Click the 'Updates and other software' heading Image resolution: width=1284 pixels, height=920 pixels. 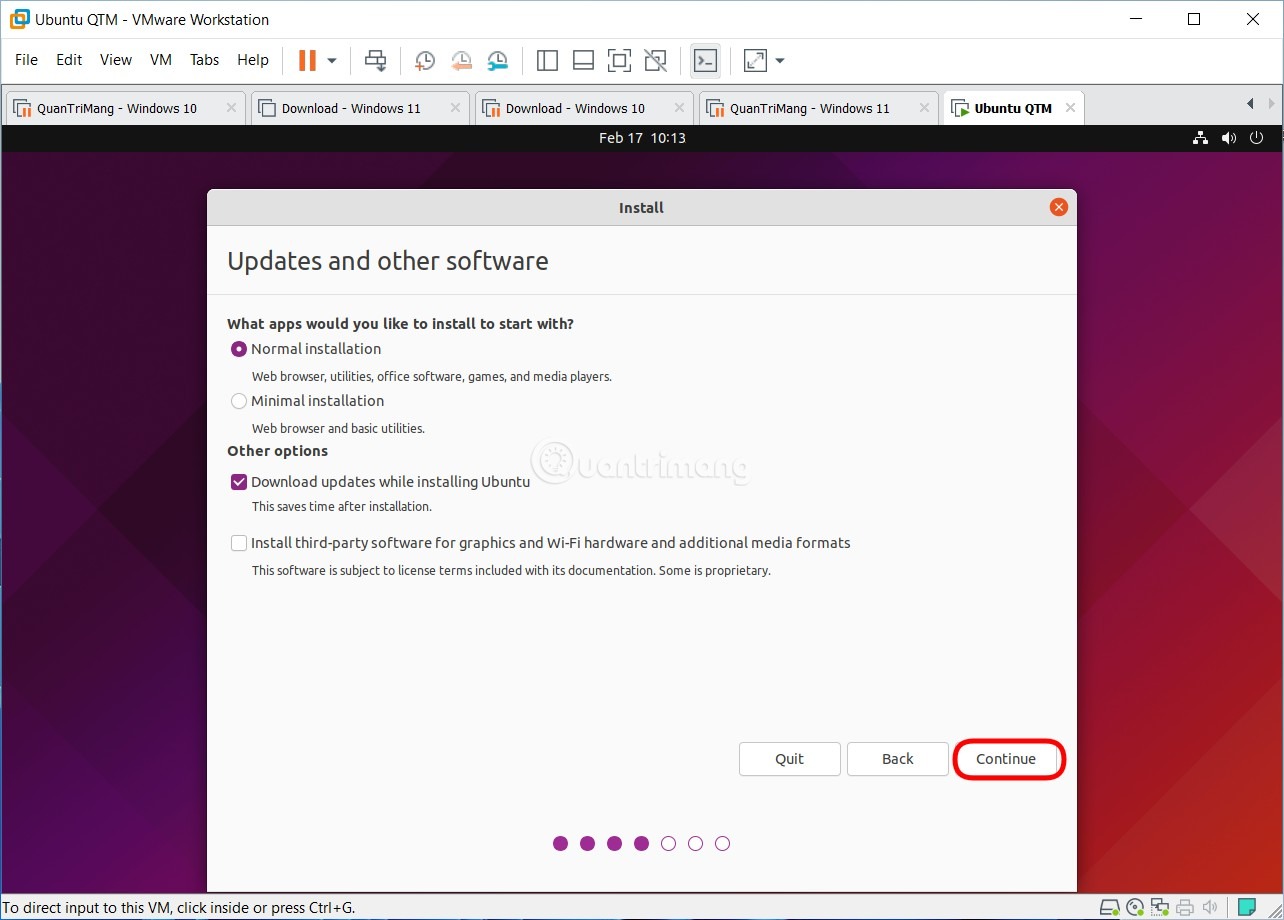388,261
